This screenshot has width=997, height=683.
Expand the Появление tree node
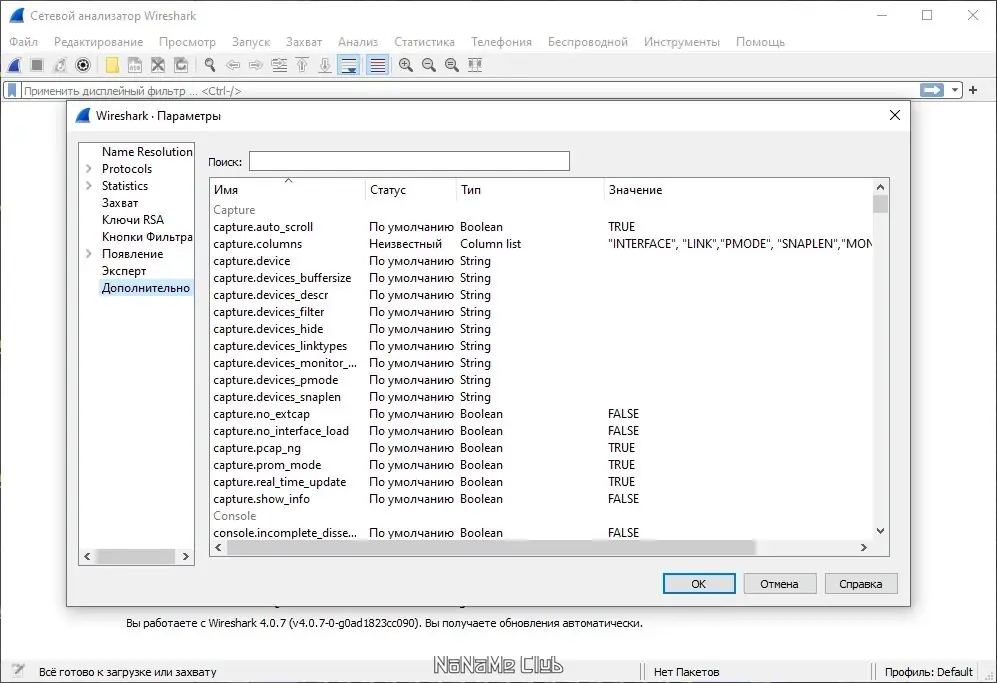pyautogui.click(x=88, y=254)
